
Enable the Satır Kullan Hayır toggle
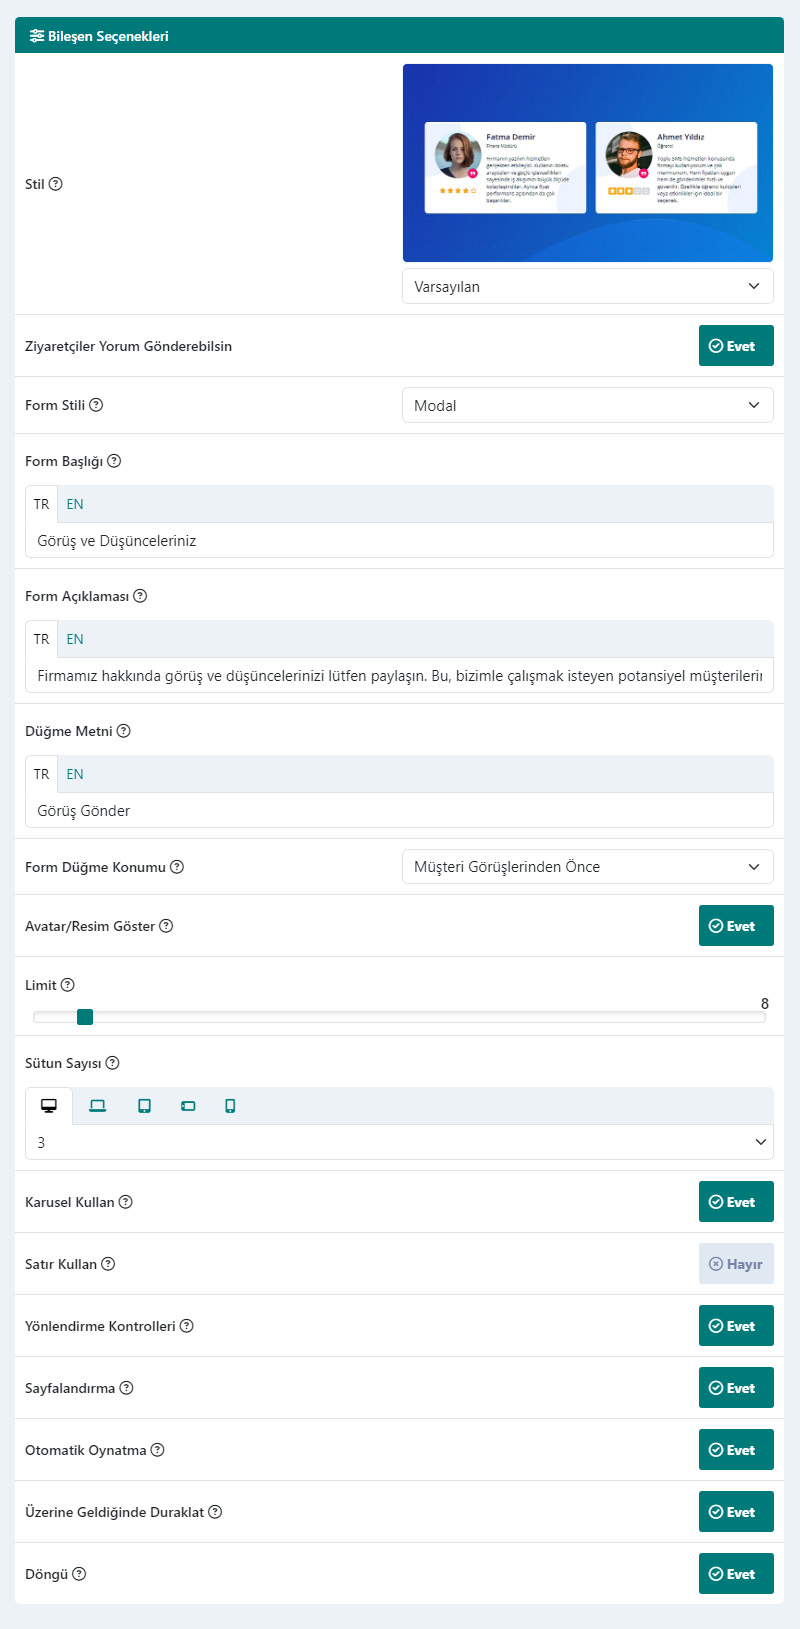point(736,1264)
